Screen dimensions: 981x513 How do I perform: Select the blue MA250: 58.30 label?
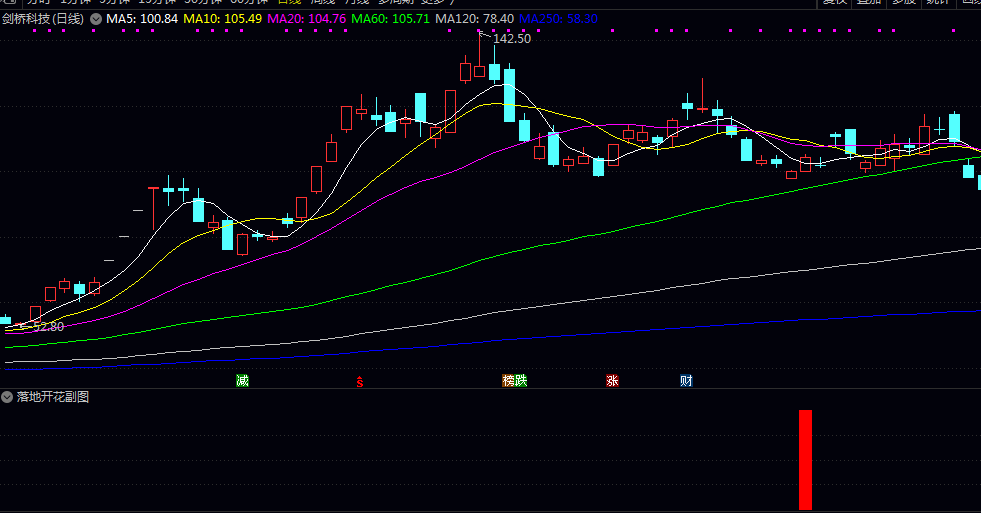[x=558, y=19]
